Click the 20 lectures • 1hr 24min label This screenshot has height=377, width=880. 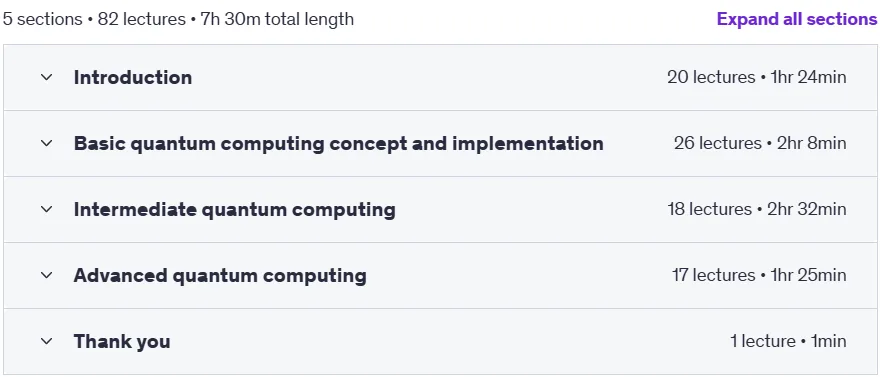(757, 77)
